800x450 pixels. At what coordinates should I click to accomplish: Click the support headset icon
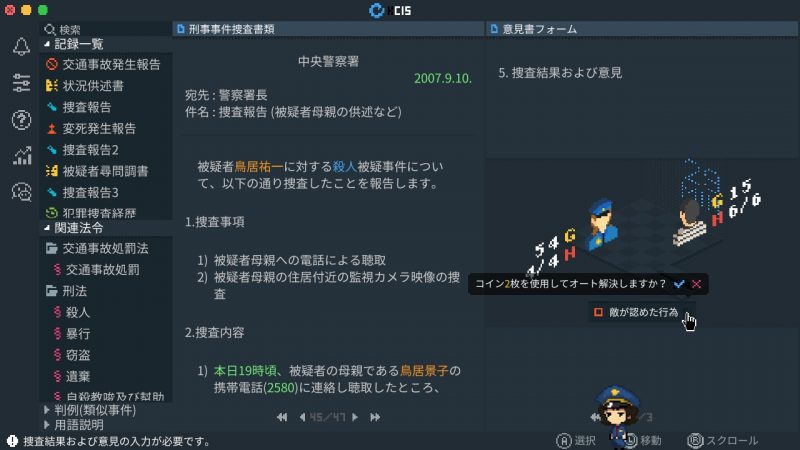click(x=21, y=192)
